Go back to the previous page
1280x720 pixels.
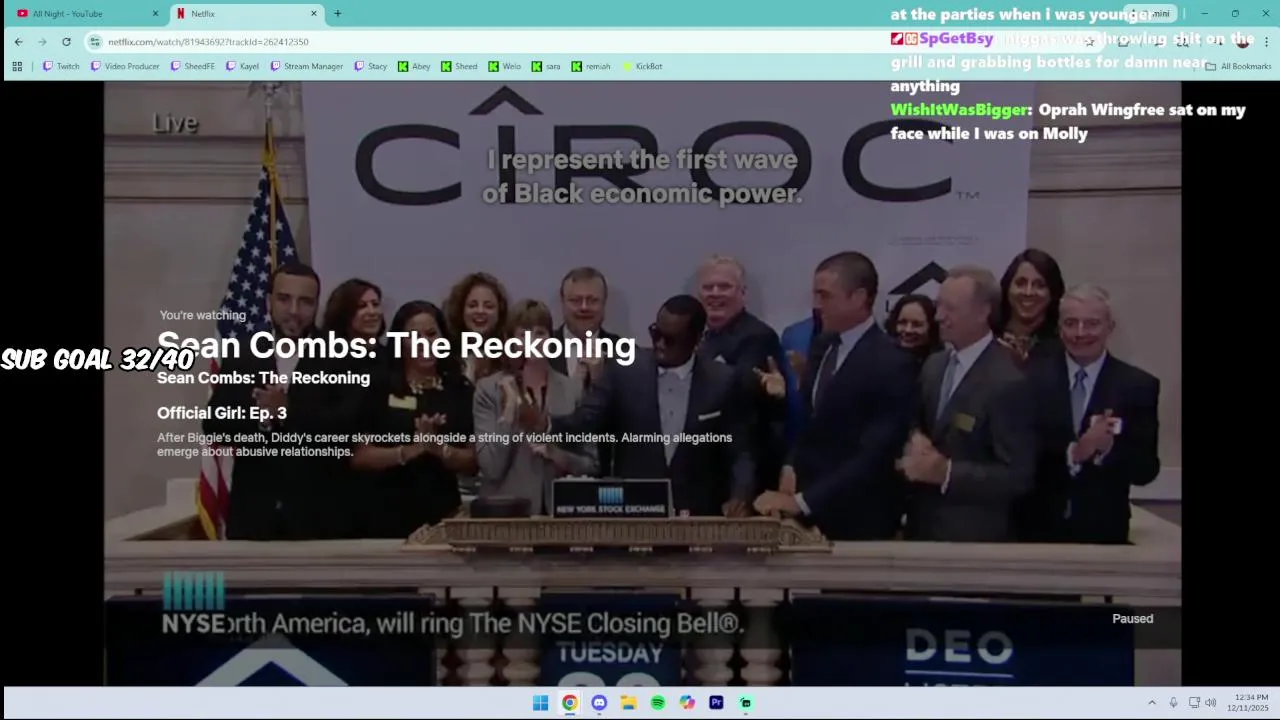click(x=18, y=42)
